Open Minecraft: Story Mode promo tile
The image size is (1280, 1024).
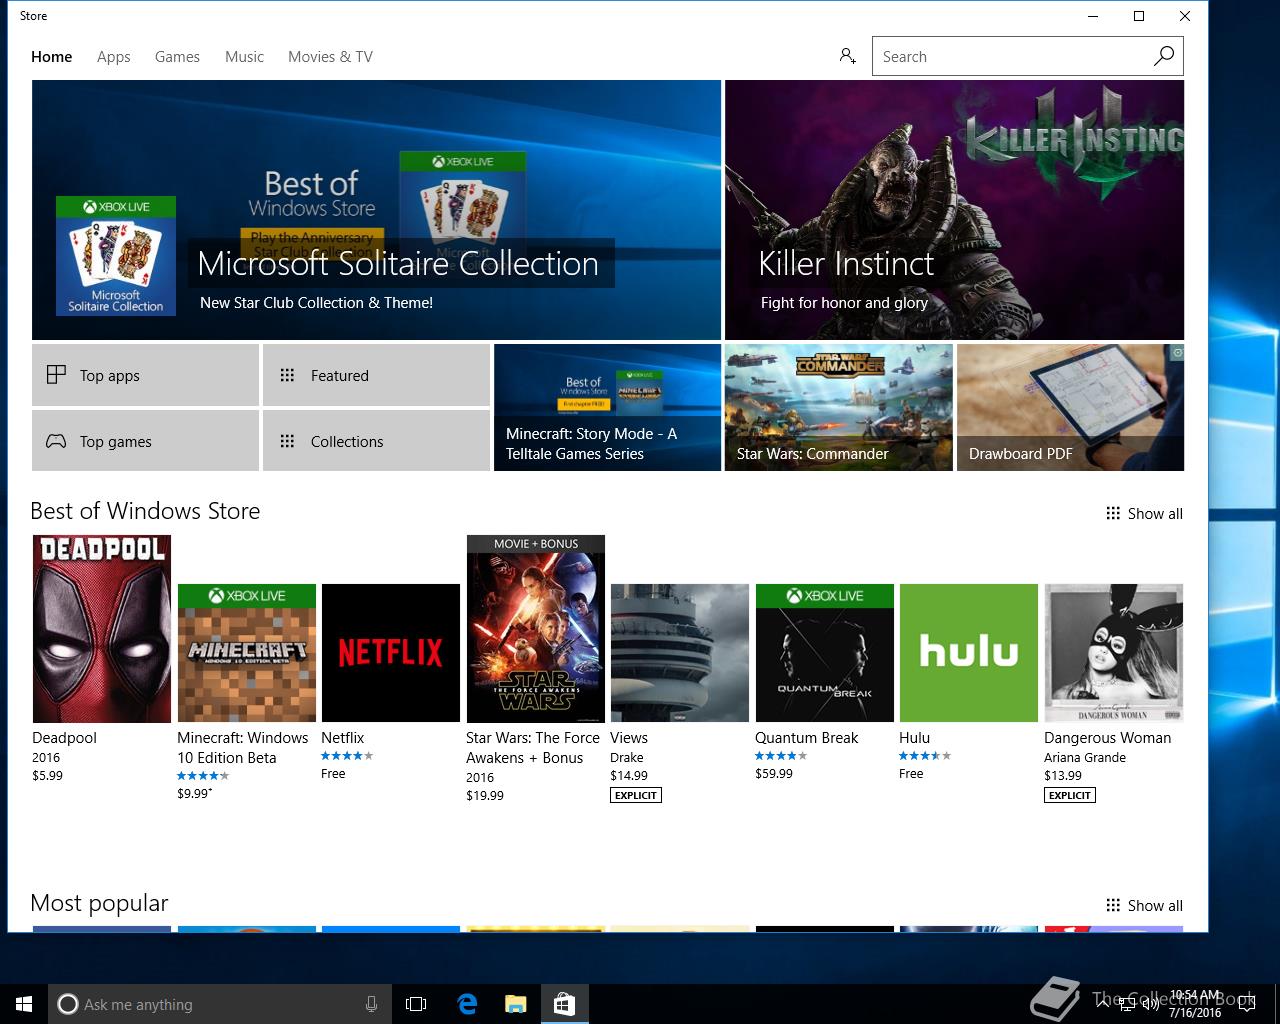click(x=607, y=407)
